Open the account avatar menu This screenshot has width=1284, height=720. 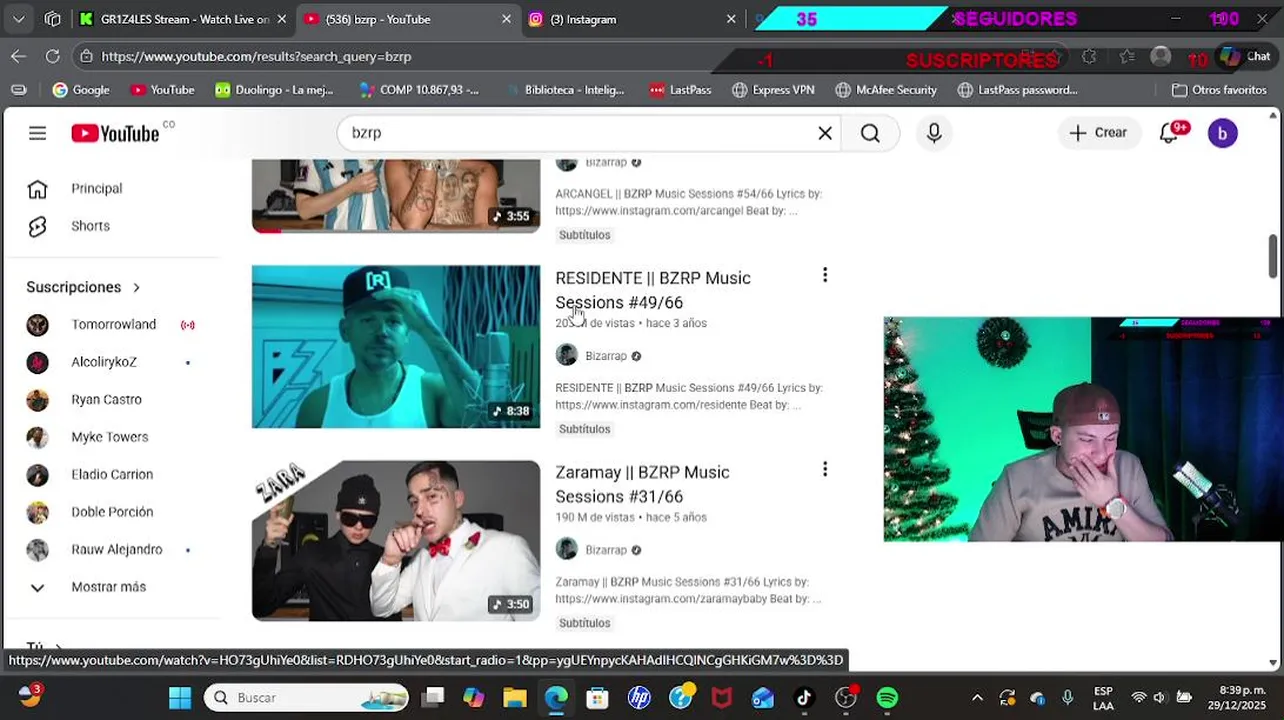(1222, 133)
